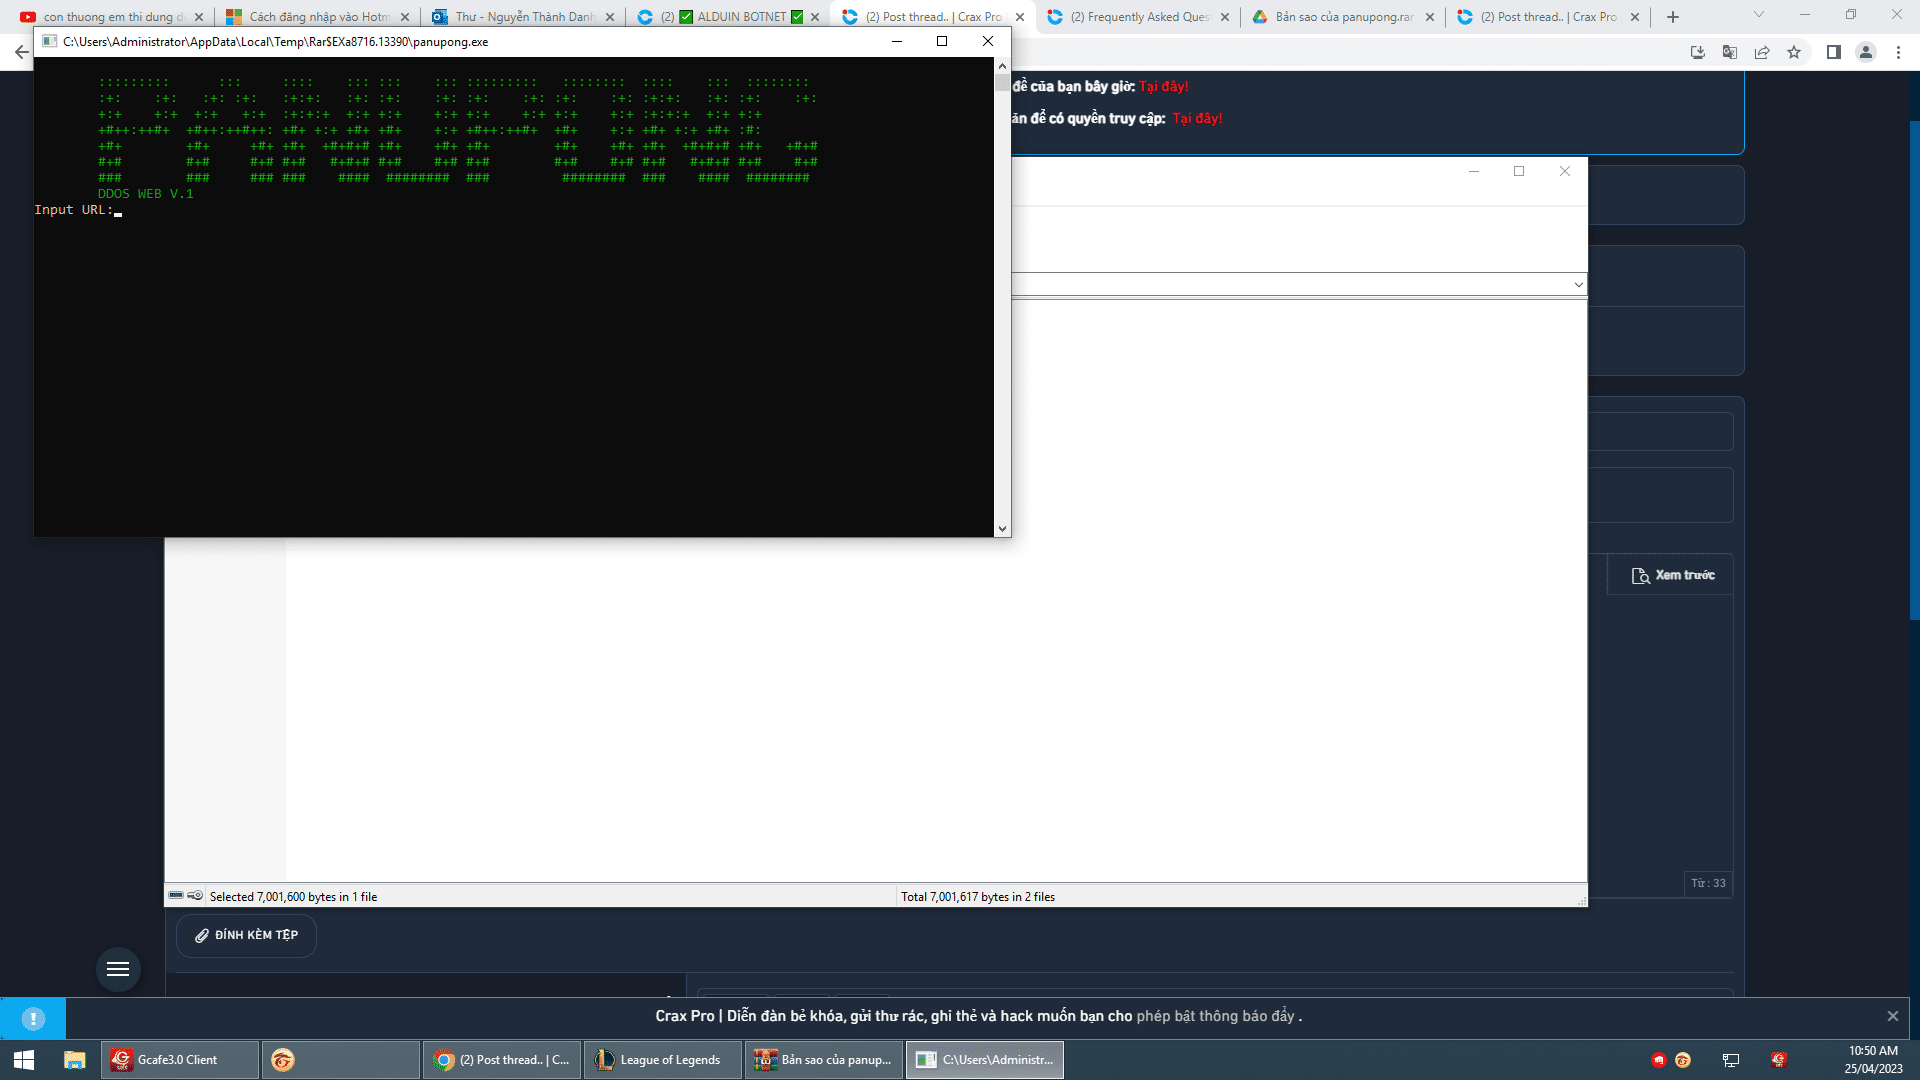This screenshot has height=1080, width=1920.
Task: Open Chrome's three-dot menu
Action: pos(1898,52)
